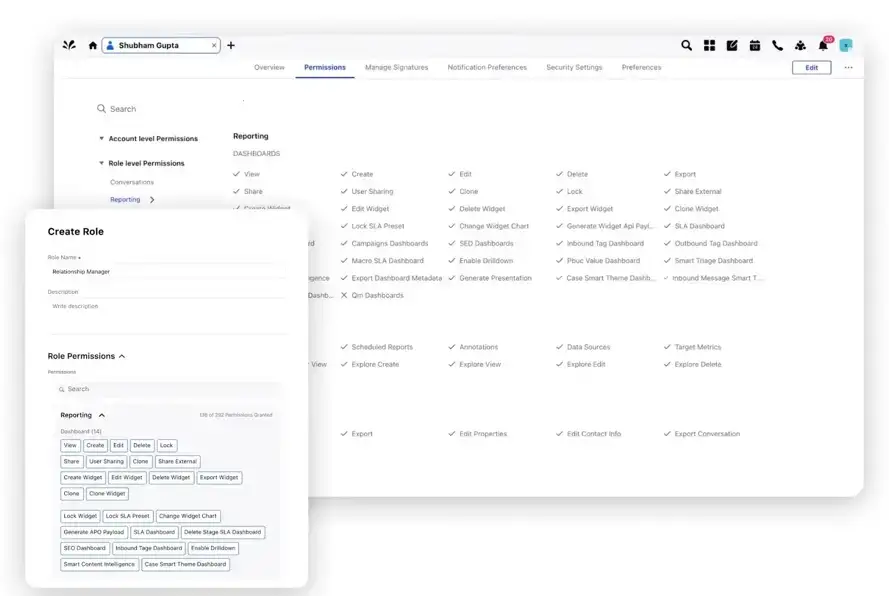889x596 pixels.
Task: Select Conversations under Role level Permissions
Action: (x=132, y=182)
